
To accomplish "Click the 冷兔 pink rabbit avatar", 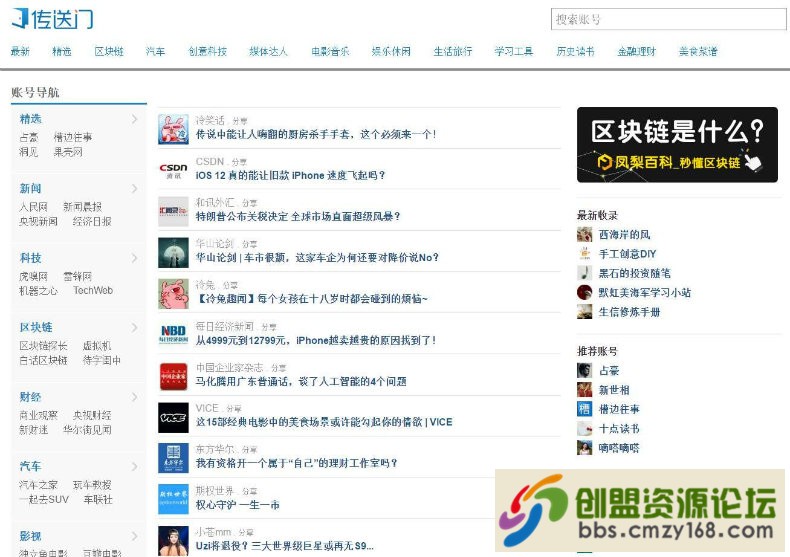I will (x=173, y=294).
